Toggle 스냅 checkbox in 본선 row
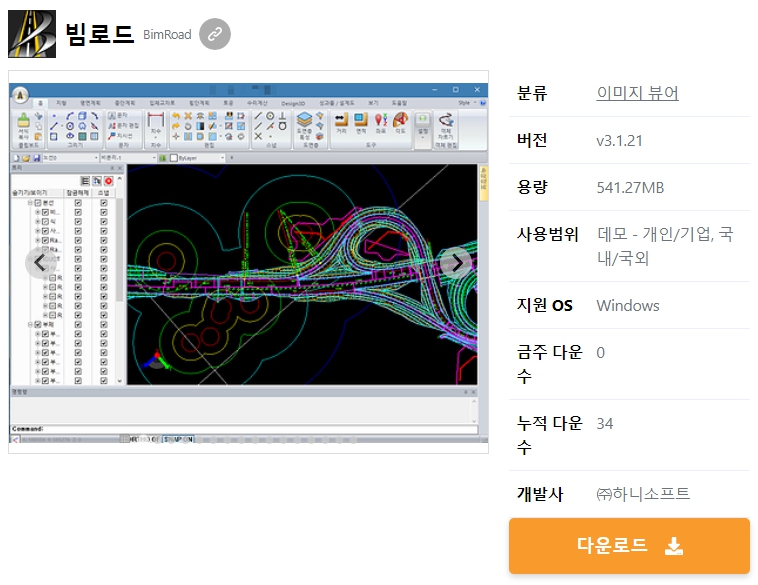758x585 pixels. (x=103, y=203)
